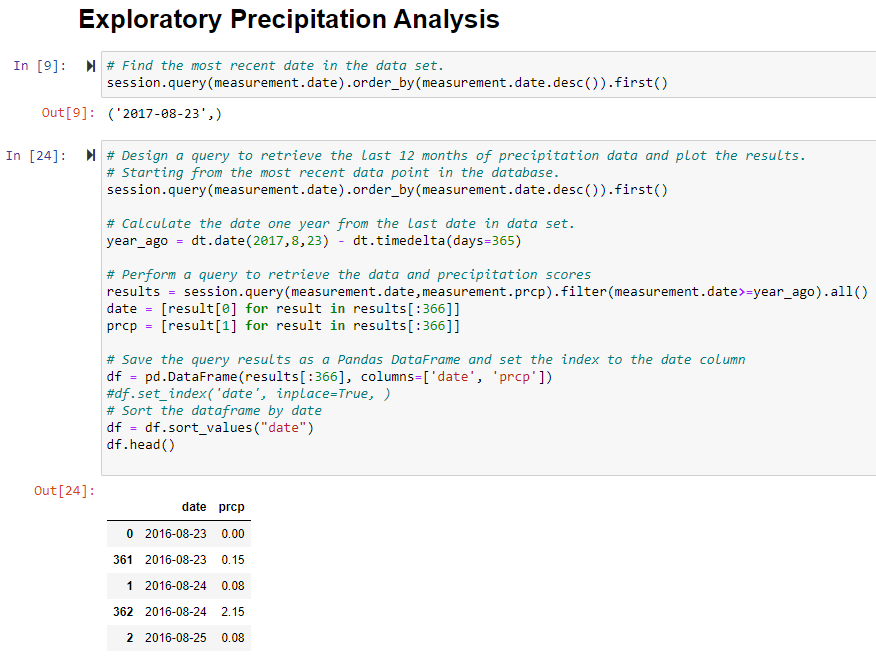Click the Exploratory Precipitation Analysis heading
The width and height of the screenshot is (876, 661).
tap(288, 19)
